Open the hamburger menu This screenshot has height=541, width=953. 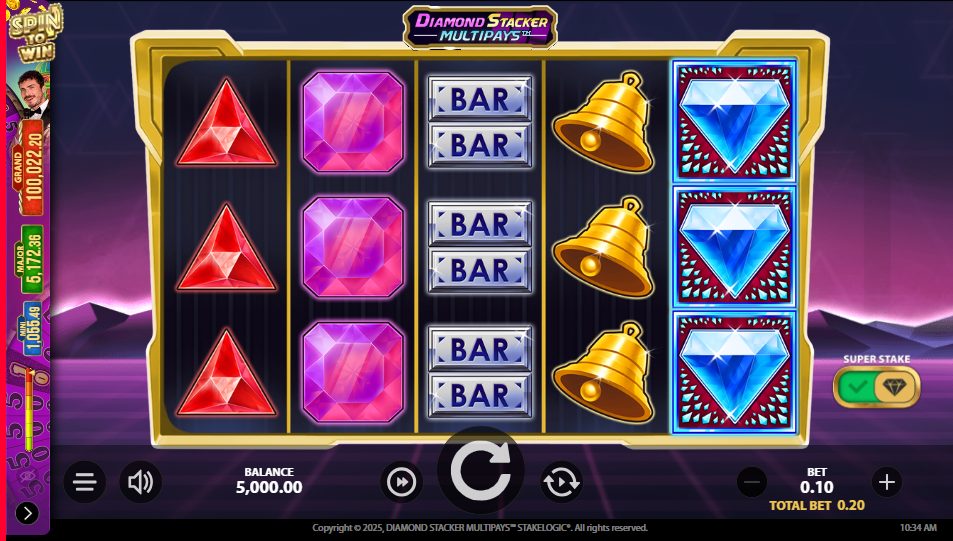(x=84, y=482)
